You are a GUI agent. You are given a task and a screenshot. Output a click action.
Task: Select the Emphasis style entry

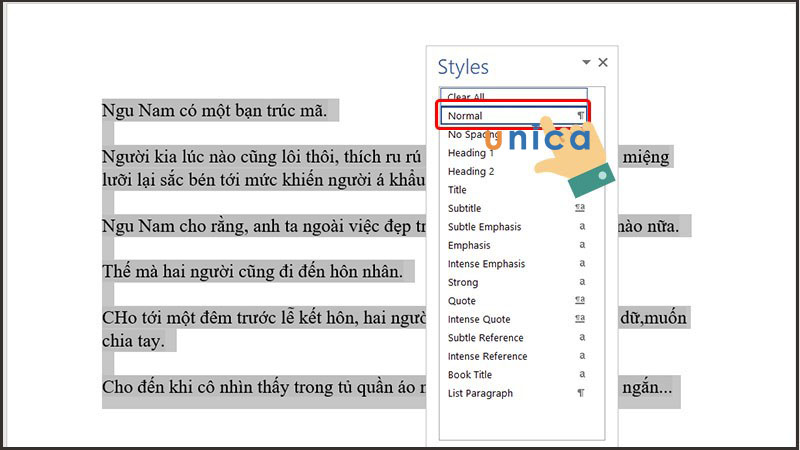(513, 245)
